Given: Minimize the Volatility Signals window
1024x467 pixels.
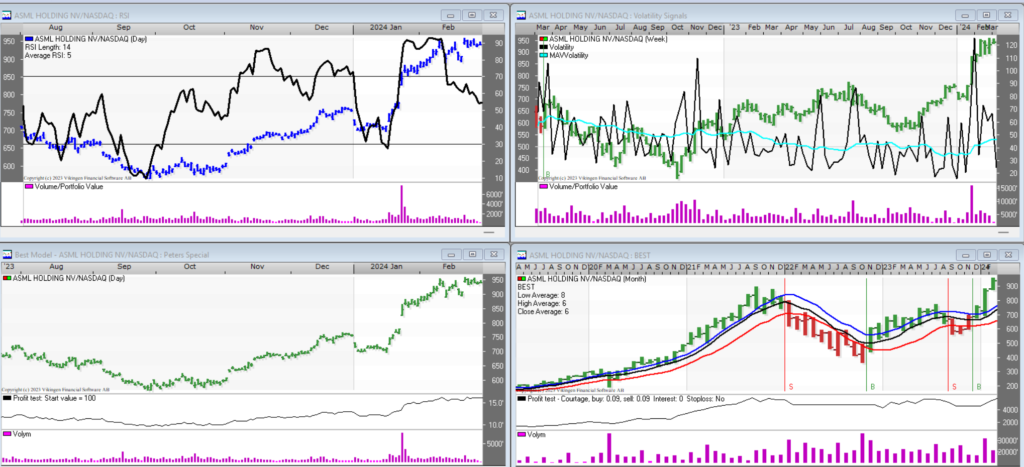Looking at the screenshot, I should pos(965,14).
